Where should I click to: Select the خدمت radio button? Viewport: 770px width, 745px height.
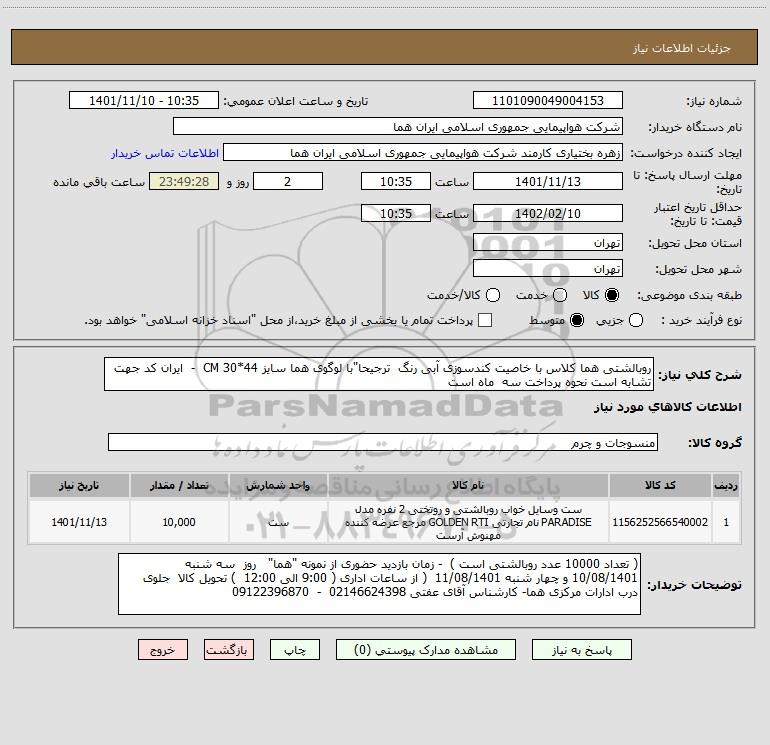(560, 295)
